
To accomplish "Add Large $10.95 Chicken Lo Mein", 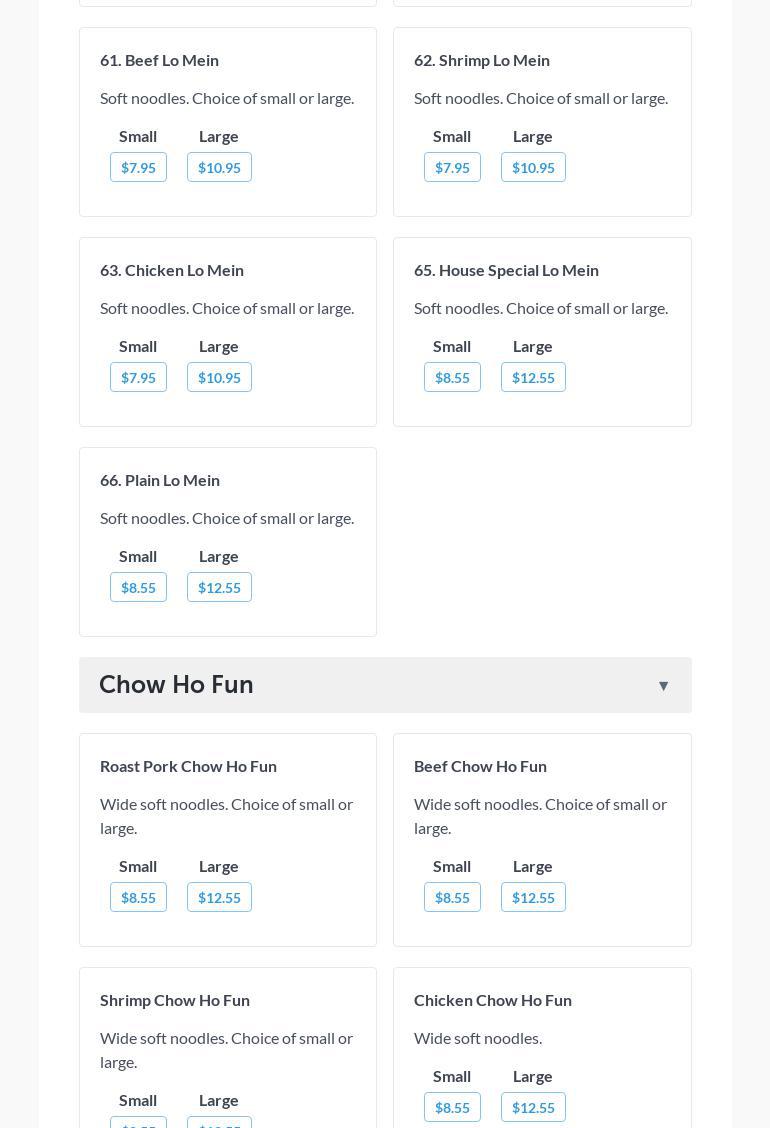I will point(219,378).
